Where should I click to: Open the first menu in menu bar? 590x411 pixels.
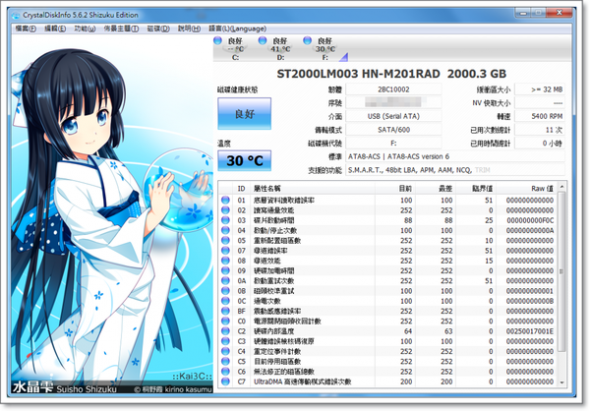tap(25, 29)
